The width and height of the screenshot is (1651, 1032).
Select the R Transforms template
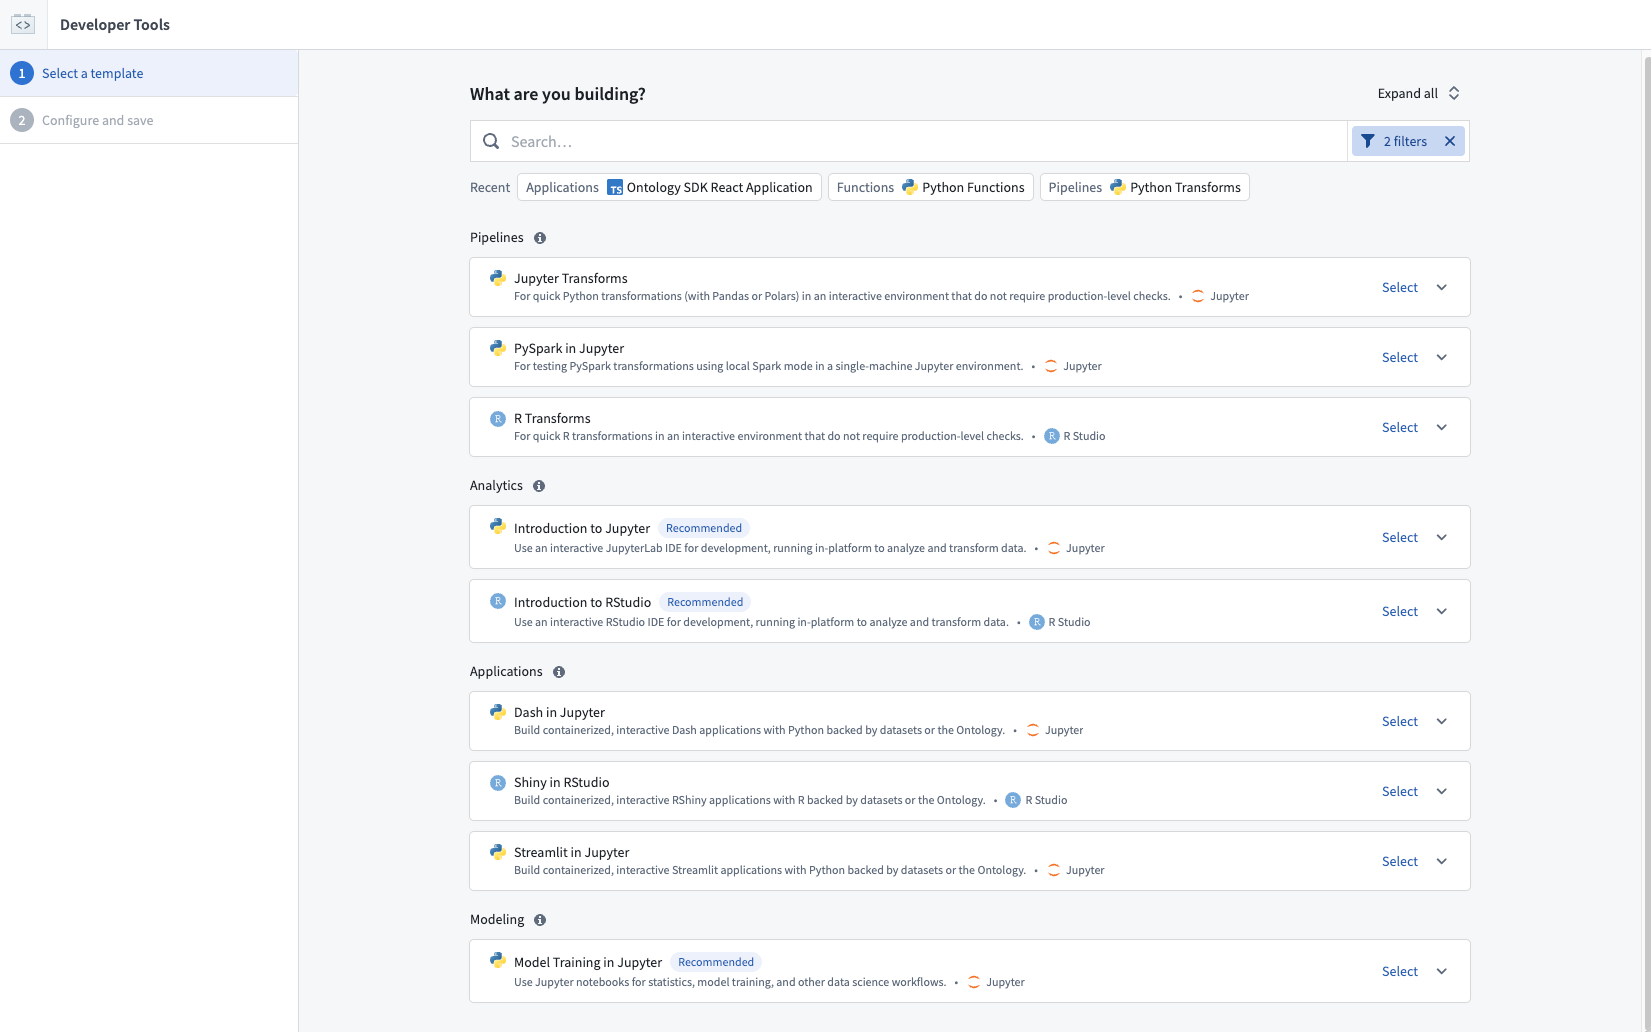coord(1400,427)
